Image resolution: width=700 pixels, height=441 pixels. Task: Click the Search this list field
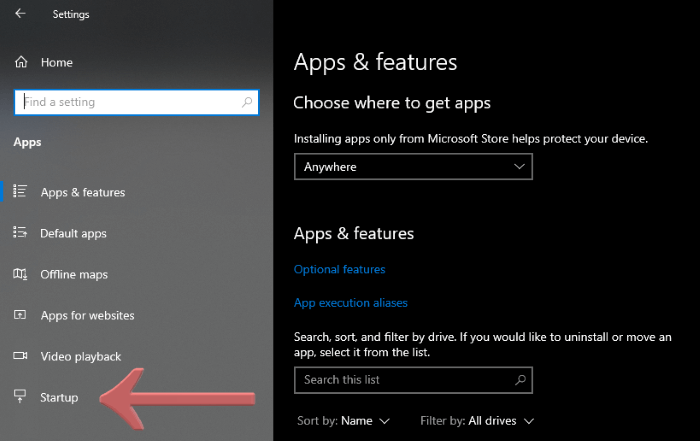tap(413, 380)
